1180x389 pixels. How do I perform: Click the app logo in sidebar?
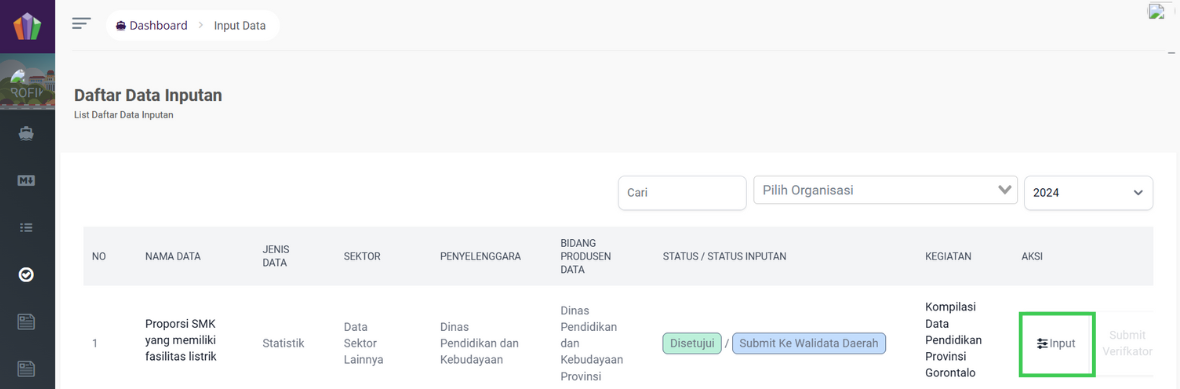click(27, 26)
